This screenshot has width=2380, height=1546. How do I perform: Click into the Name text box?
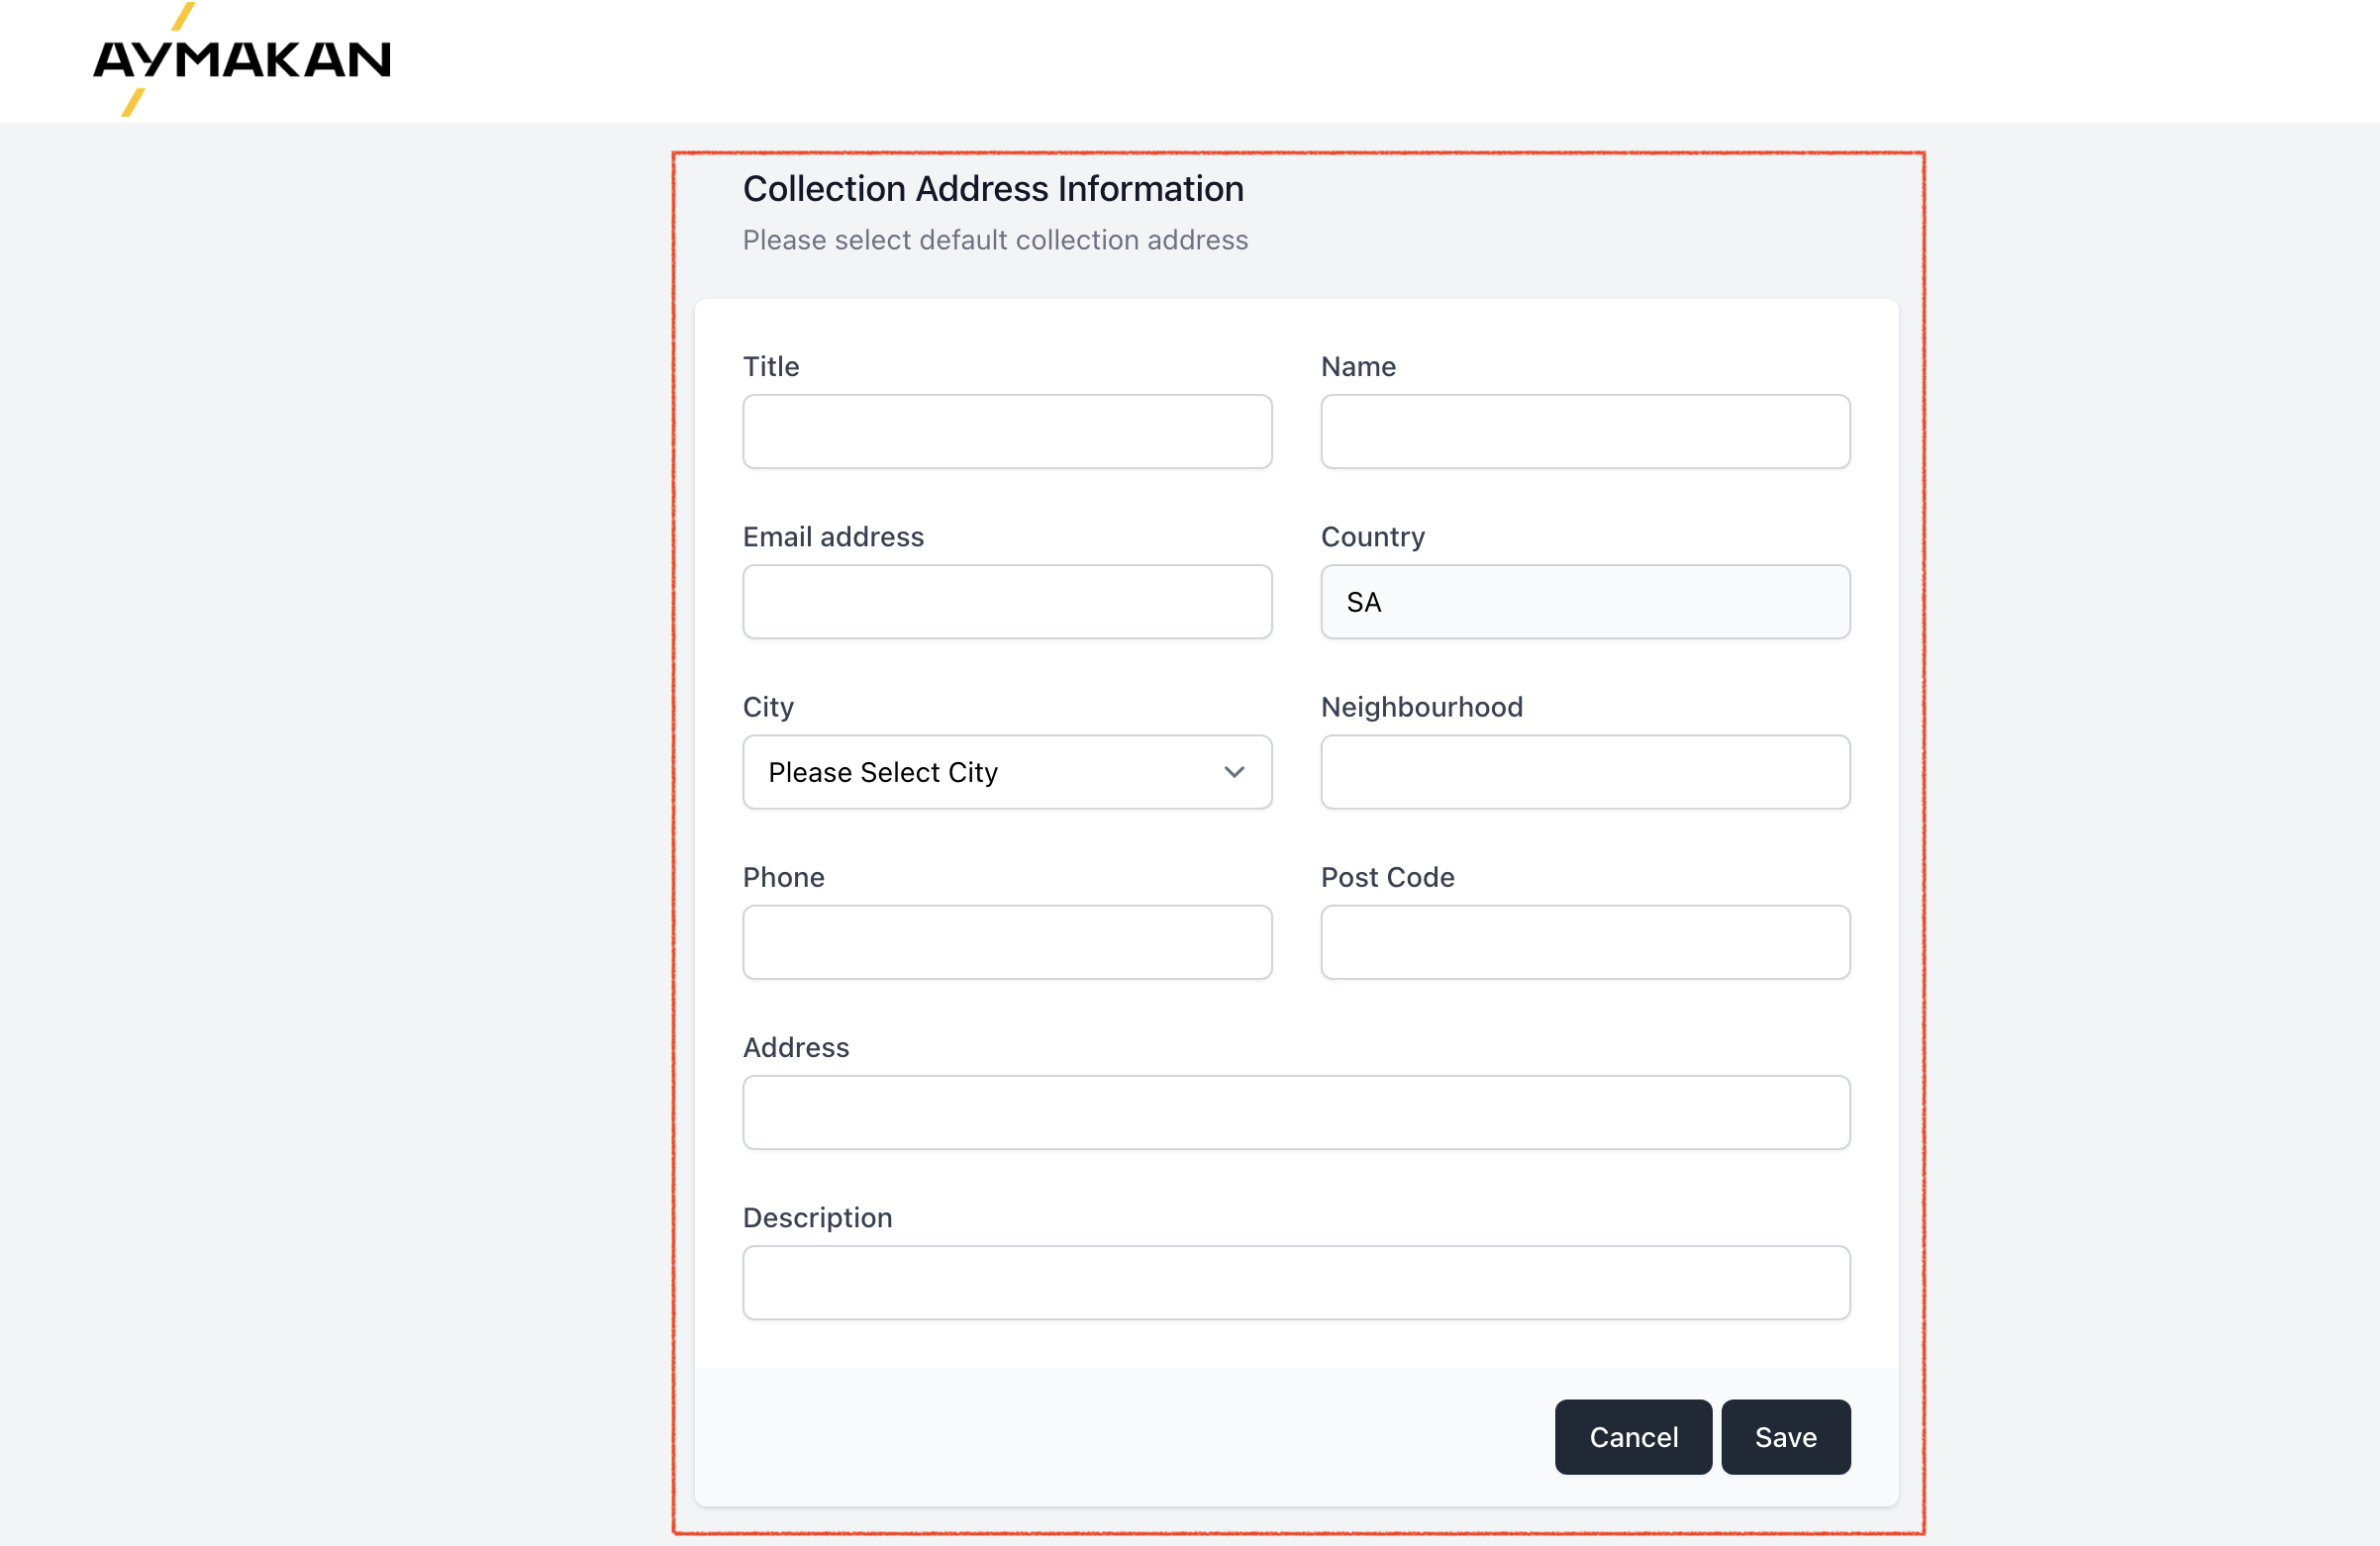[1585, 431]
